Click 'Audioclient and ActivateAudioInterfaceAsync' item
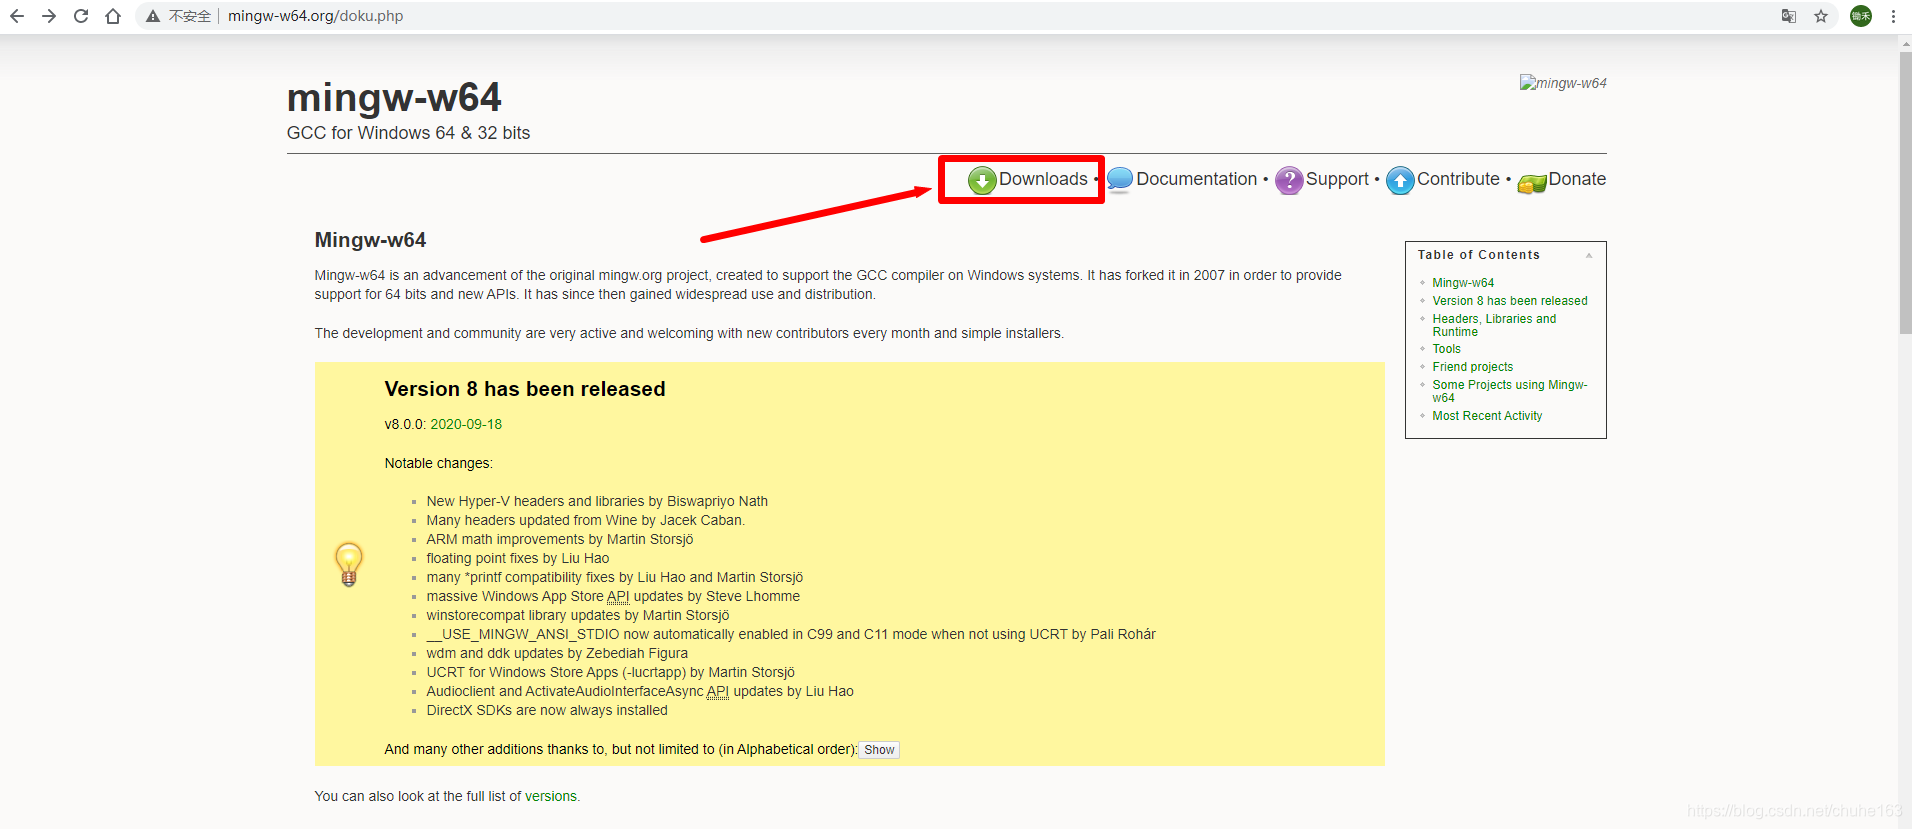 pos(640,691)
